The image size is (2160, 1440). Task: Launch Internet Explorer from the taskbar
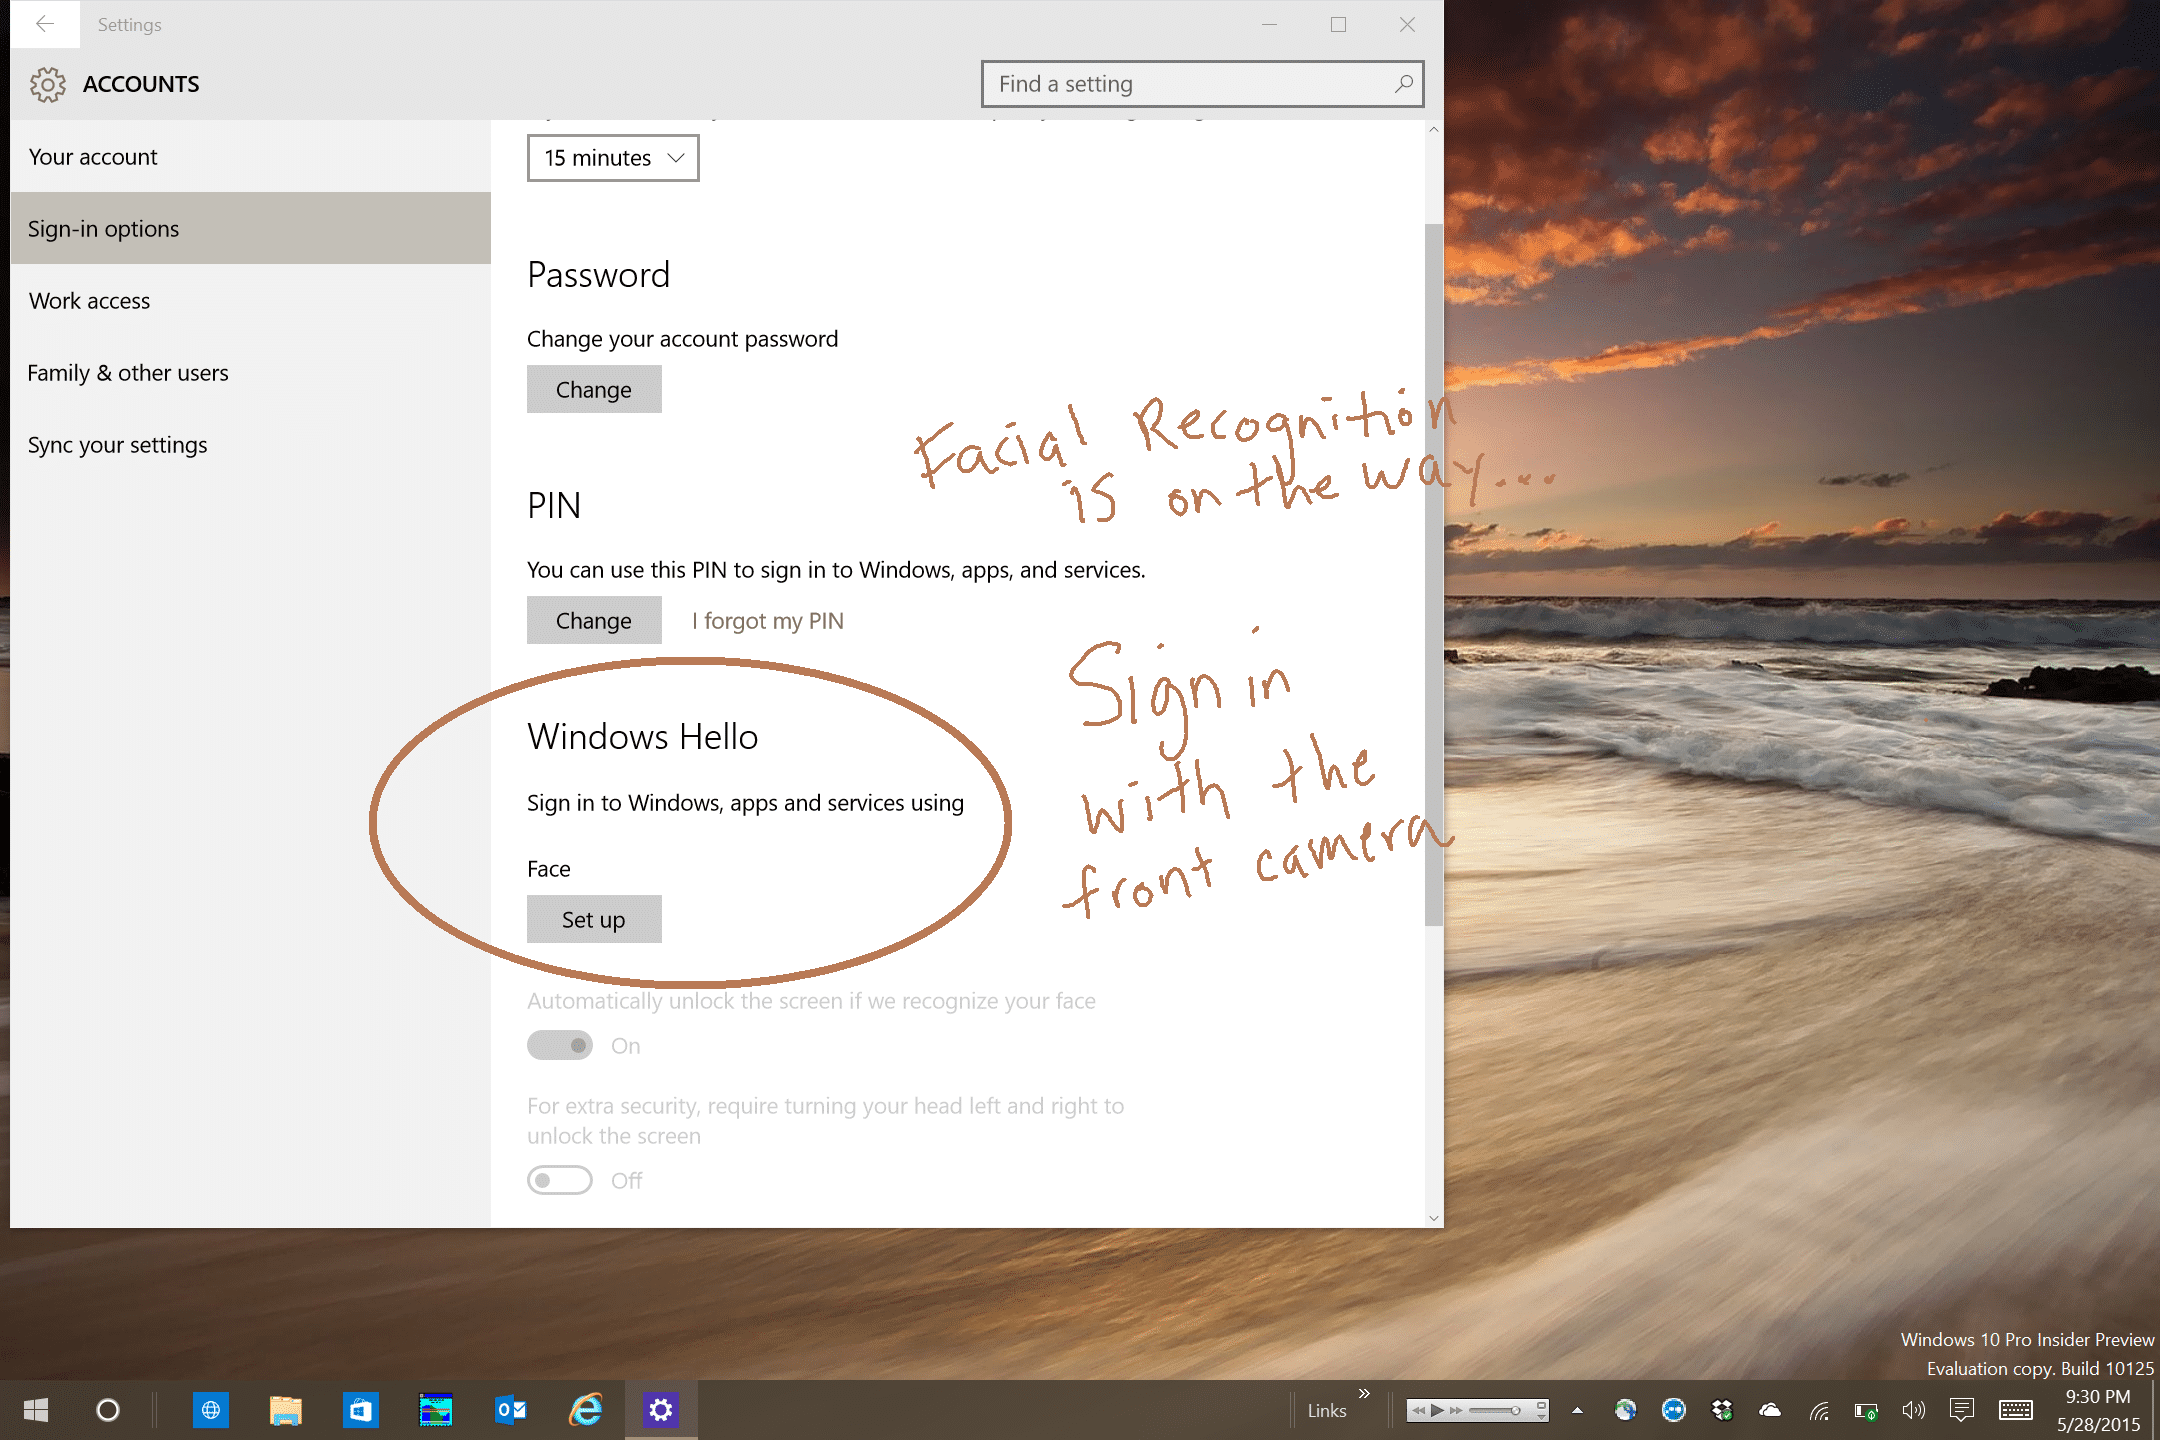586,1410
